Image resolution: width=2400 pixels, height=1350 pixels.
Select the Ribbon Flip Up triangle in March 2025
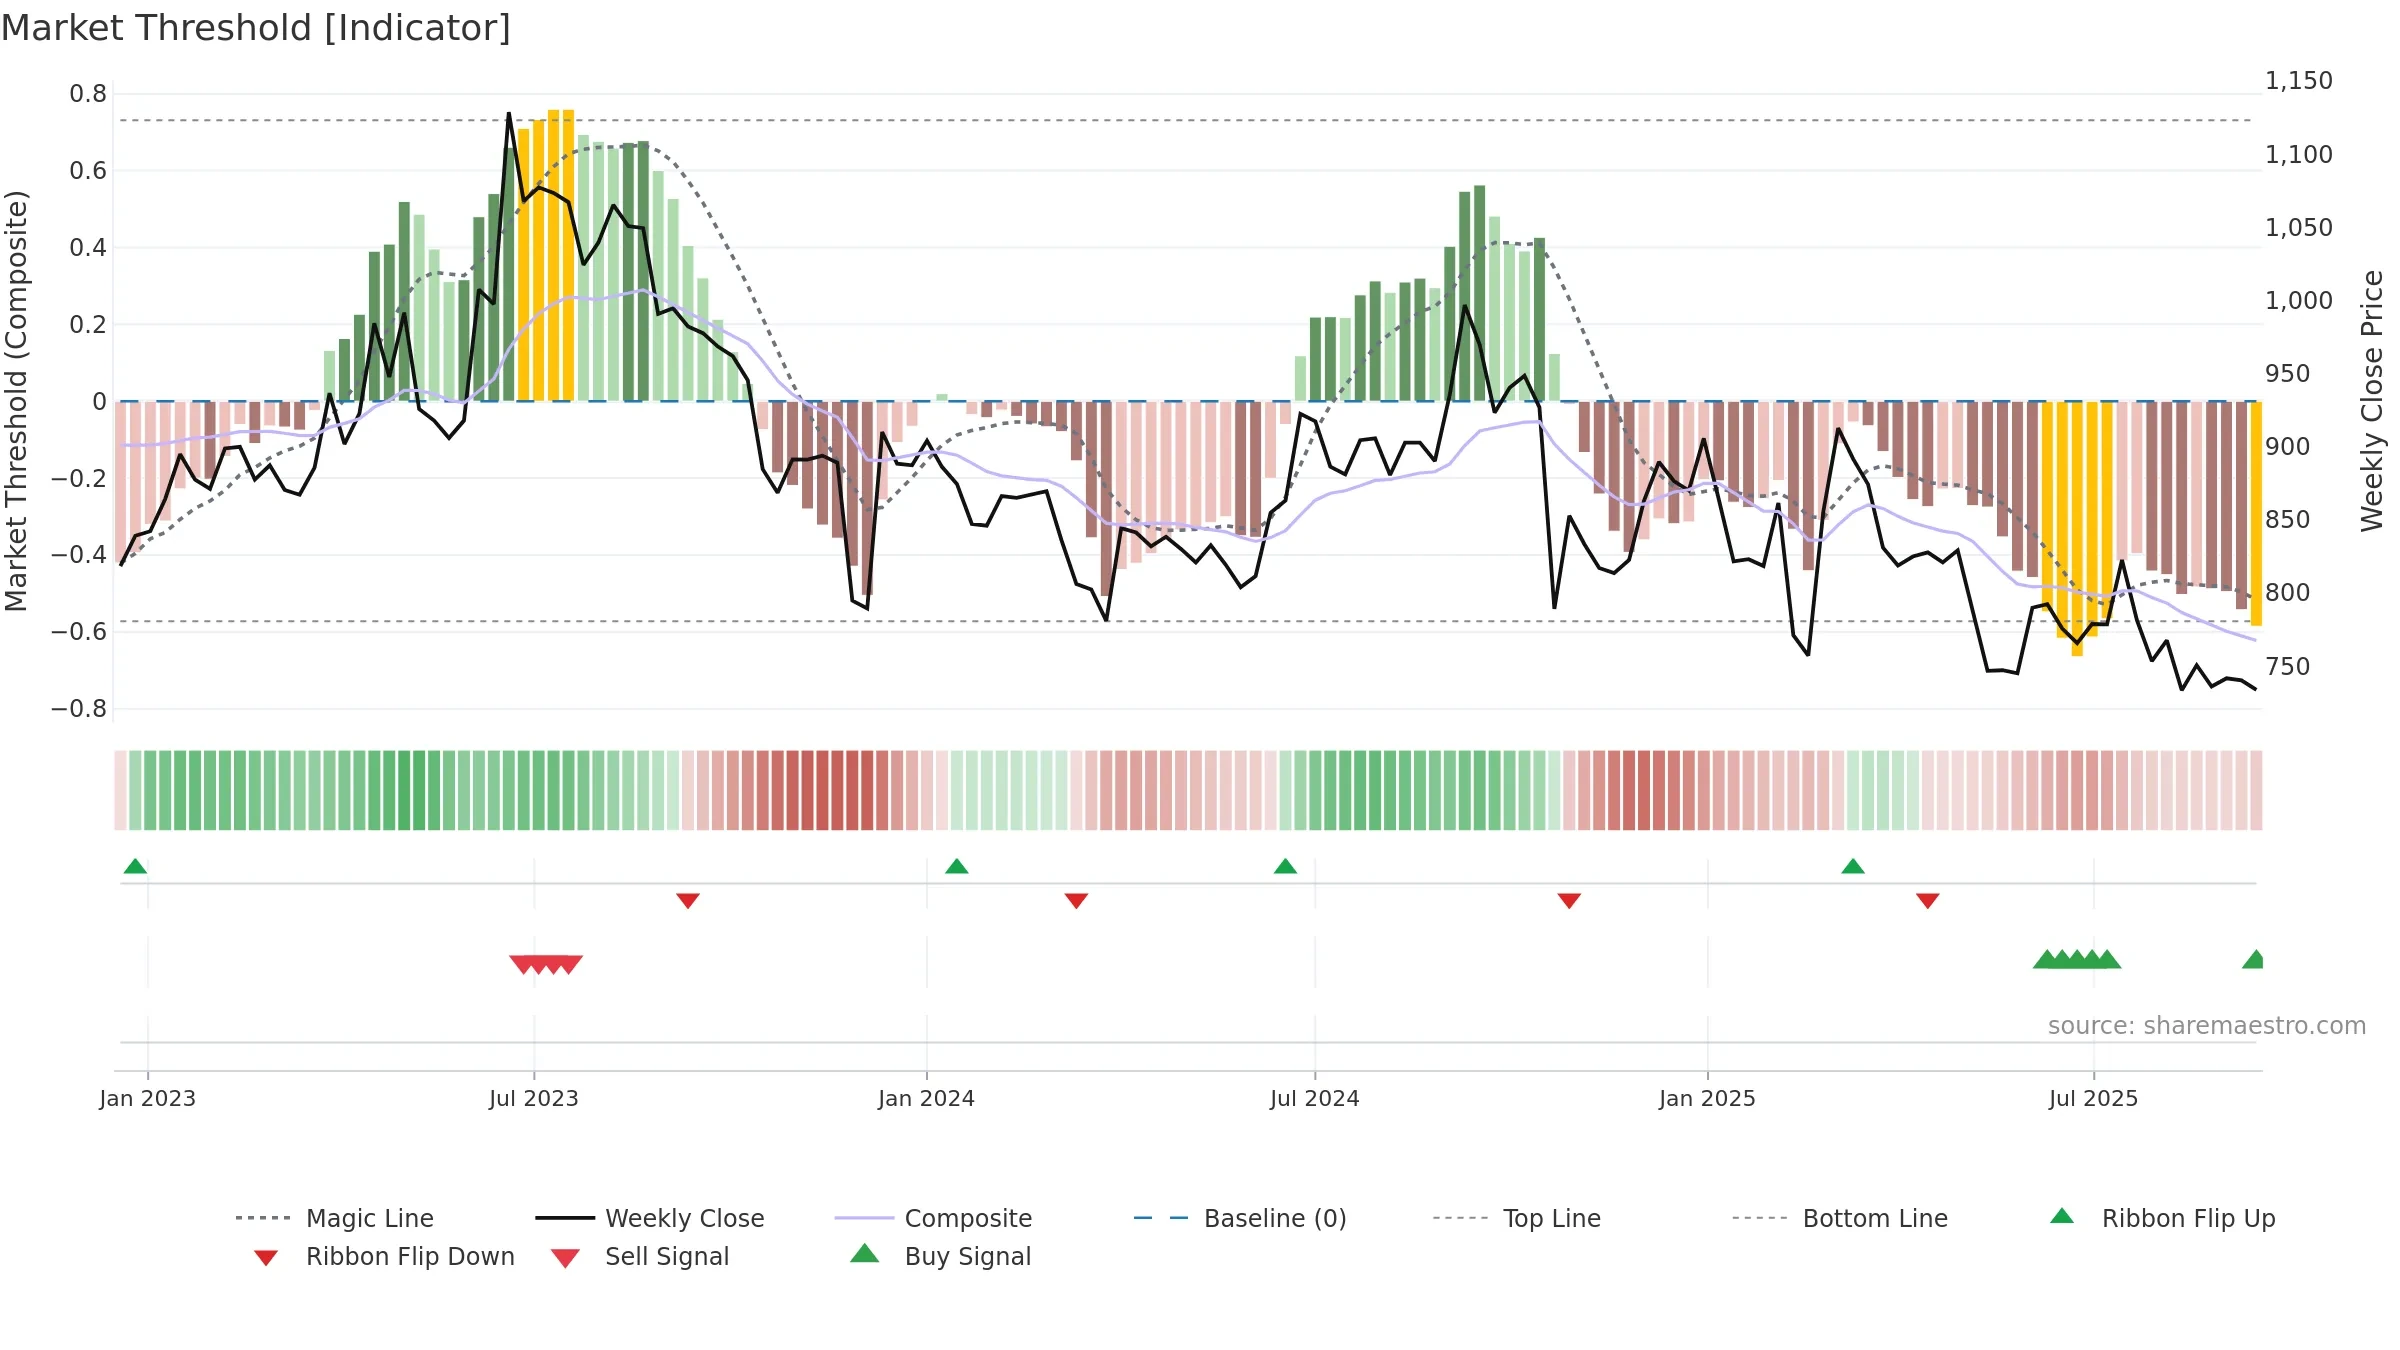coord(1852,866)
